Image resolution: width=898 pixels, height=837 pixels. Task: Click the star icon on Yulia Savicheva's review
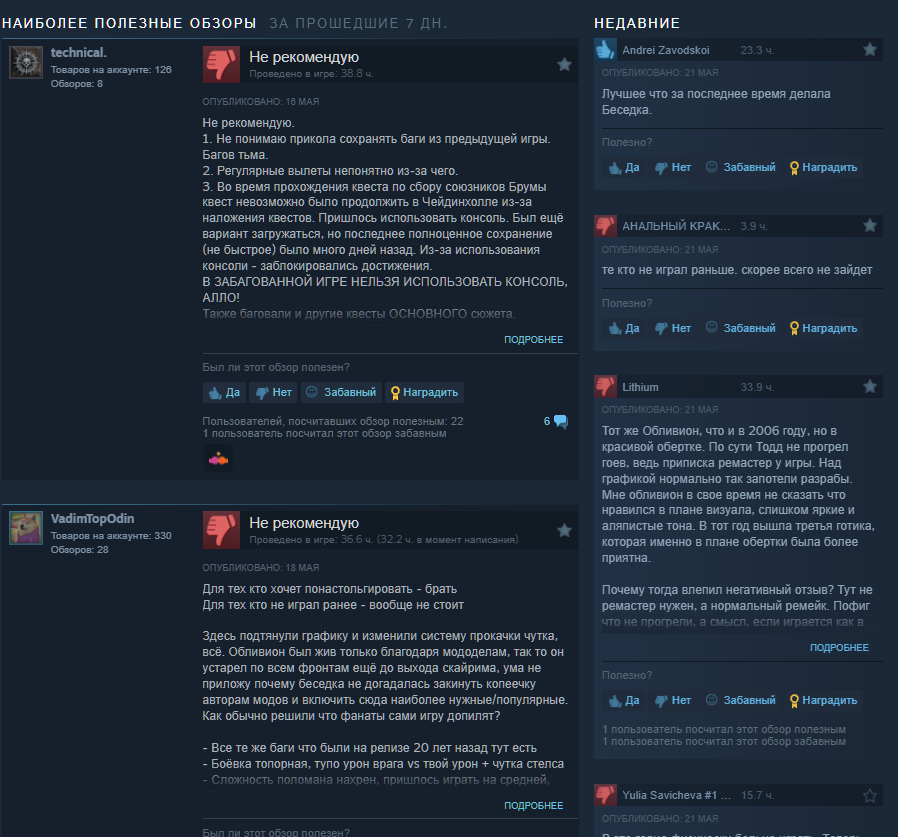[x=870, y=795]
